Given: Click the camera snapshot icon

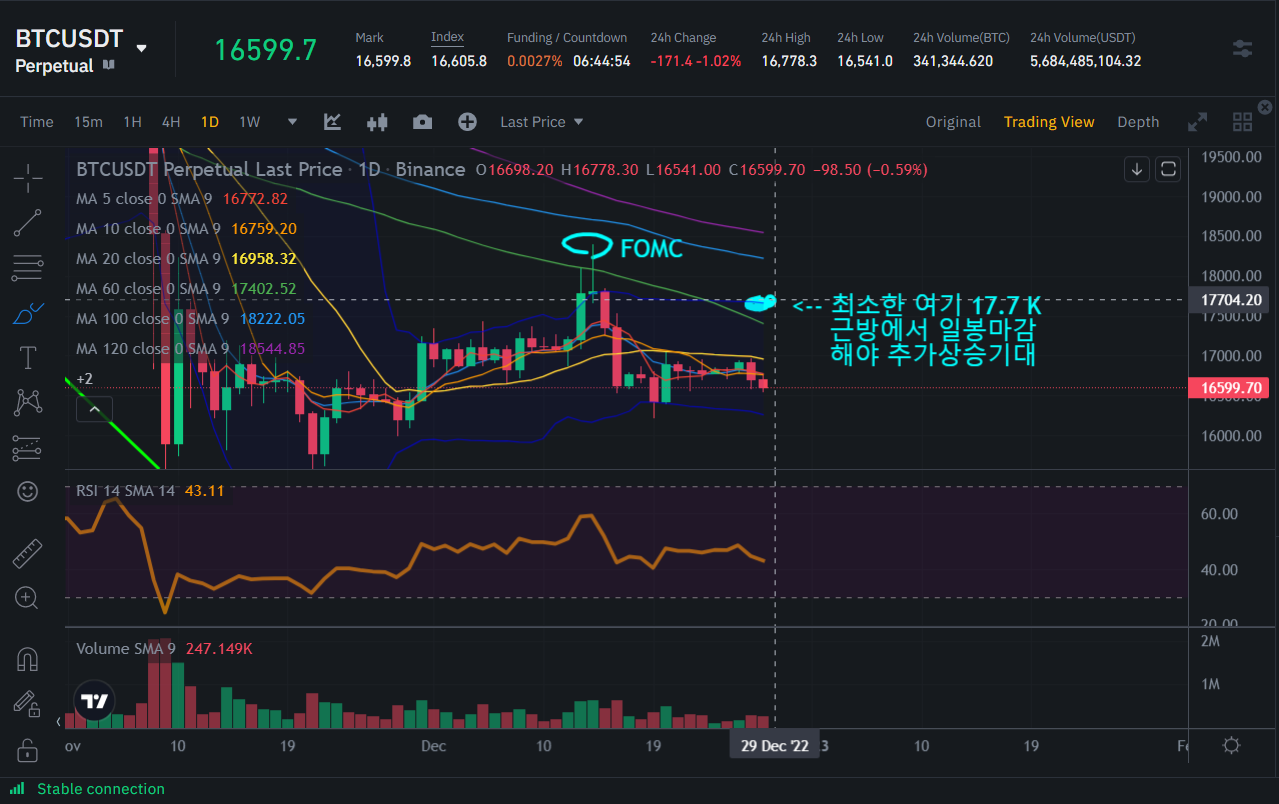Looking at the screenshot, I should (x=422, y=122).
